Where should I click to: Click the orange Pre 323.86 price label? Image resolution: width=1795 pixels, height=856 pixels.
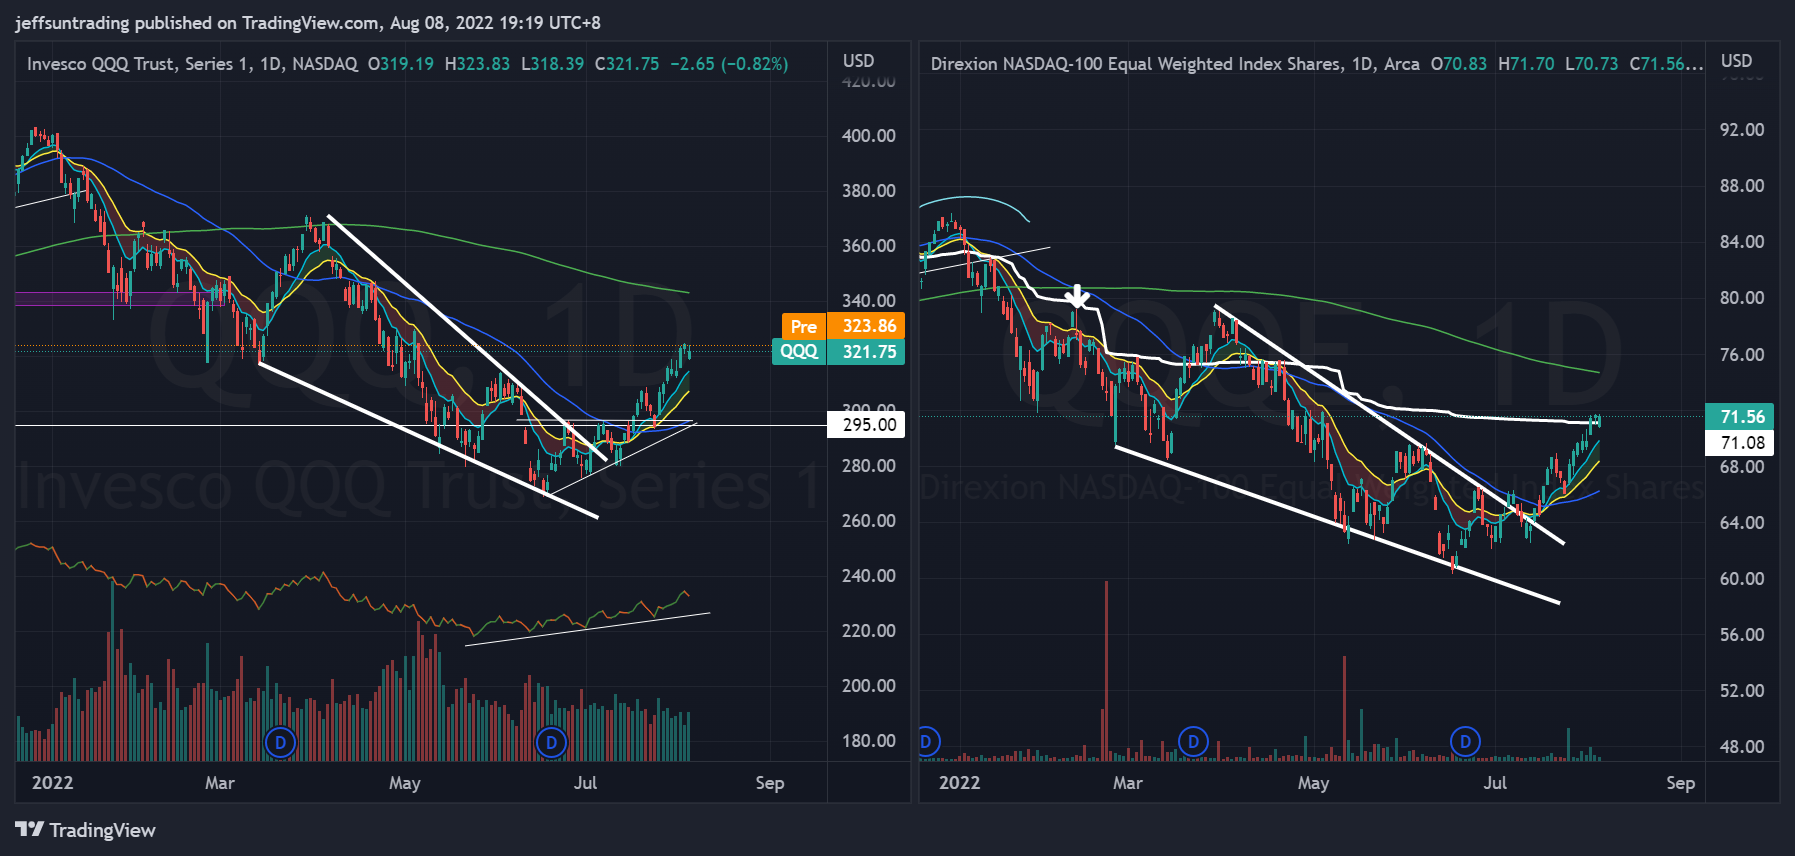click(843, 326)
